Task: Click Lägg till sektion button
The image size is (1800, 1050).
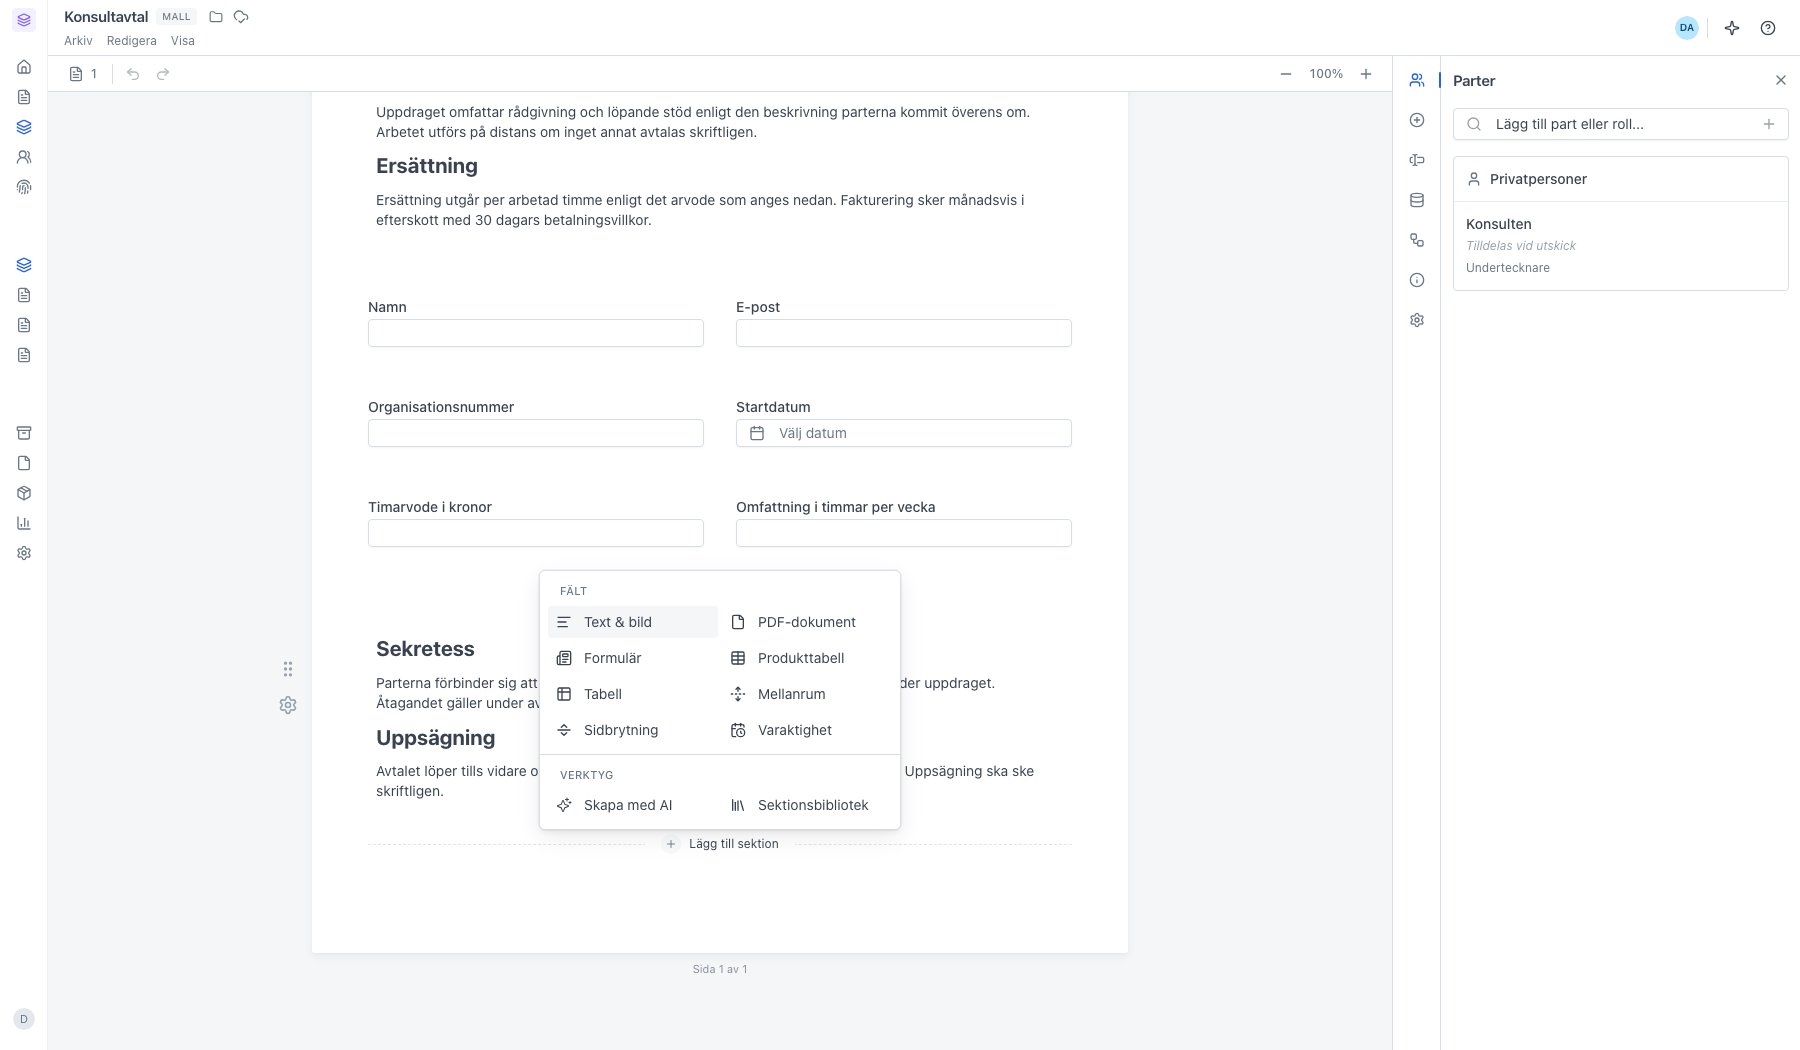Action: [721, 844]
